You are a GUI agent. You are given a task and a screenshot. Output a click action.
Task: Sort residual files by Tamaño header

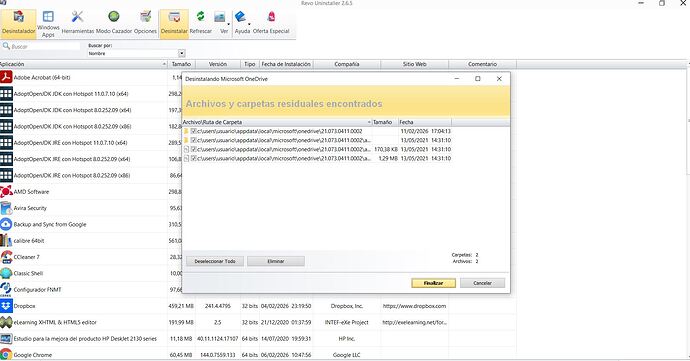pyautogui.click(x=385, y=122)
